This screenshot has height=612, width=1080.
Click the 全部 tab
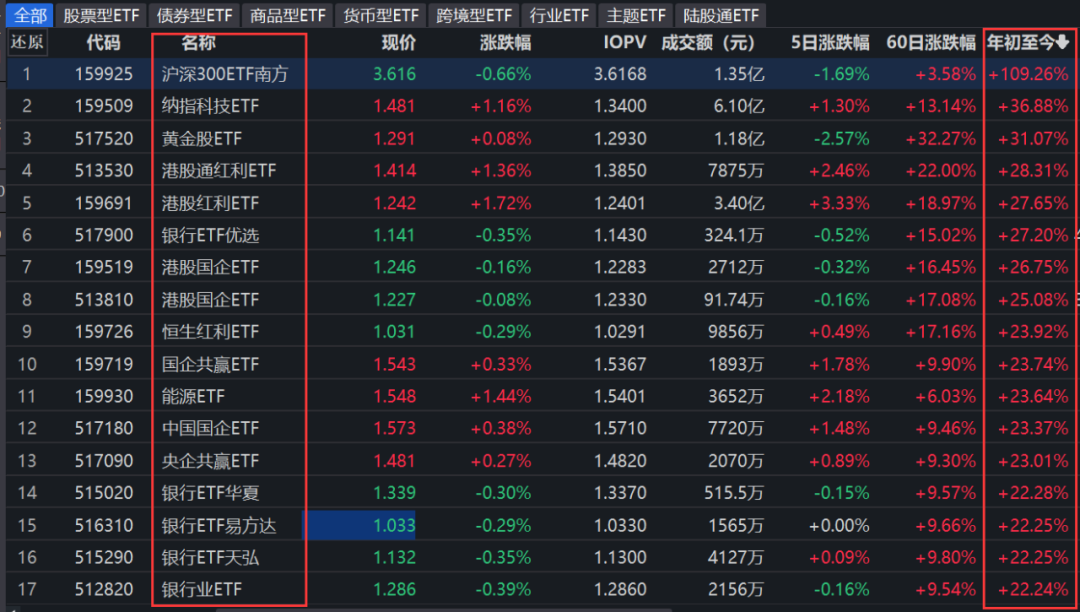click(x=30, y=15)
